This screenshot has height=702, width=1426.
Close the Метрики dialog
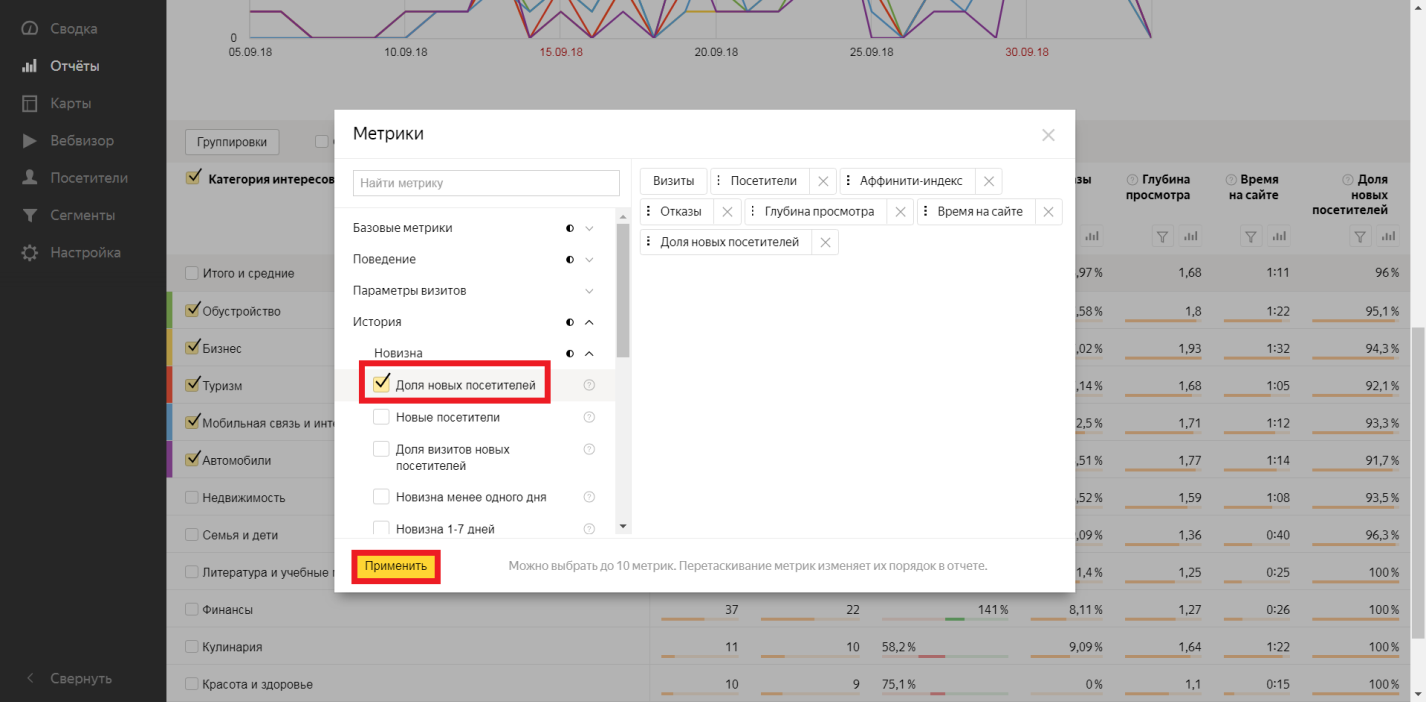[x=1048, y=135]
